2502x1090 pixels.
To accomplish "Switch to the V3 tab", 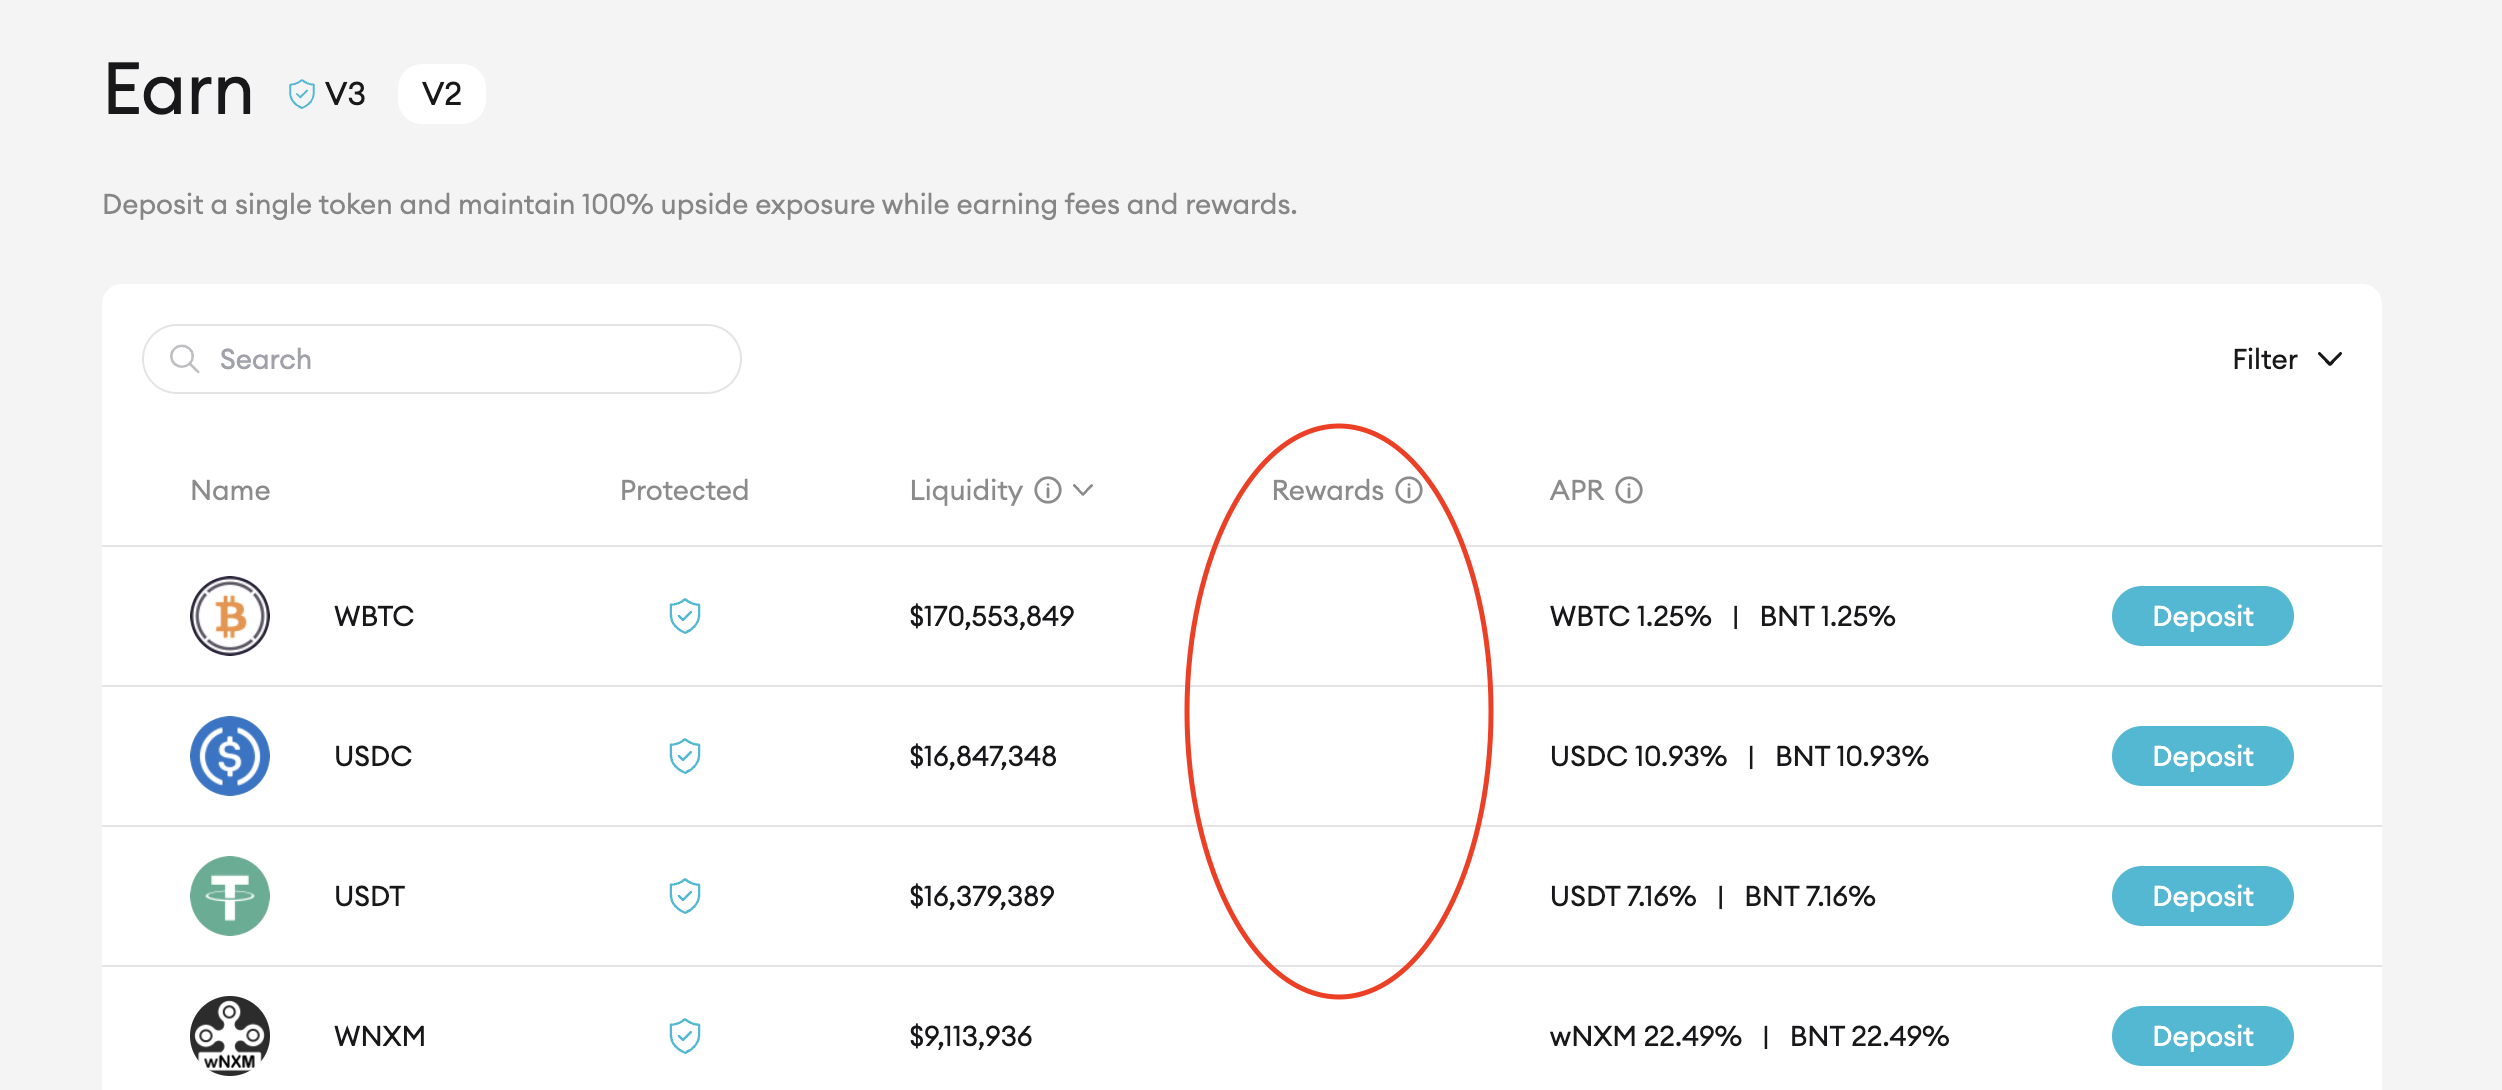I will tap(343, 93).
